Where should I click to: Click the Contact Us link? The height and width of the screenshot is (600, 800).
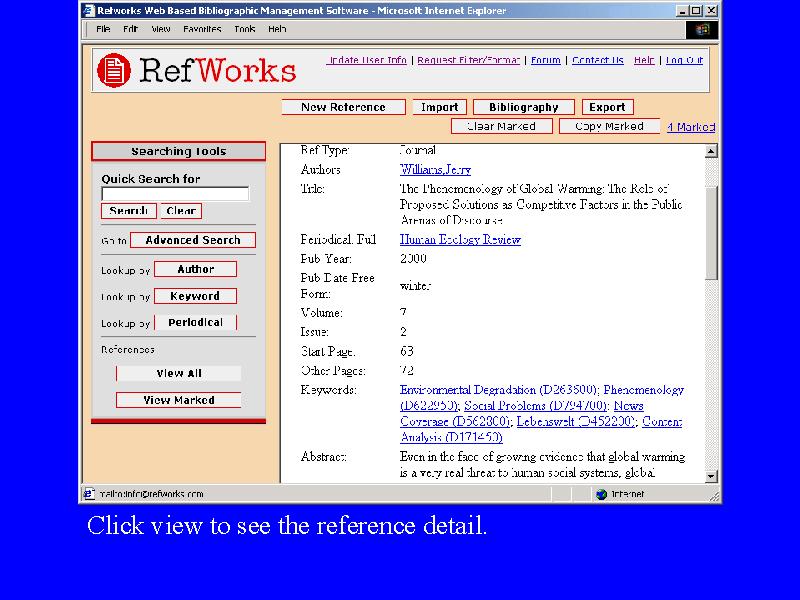(x=597, y=60)
